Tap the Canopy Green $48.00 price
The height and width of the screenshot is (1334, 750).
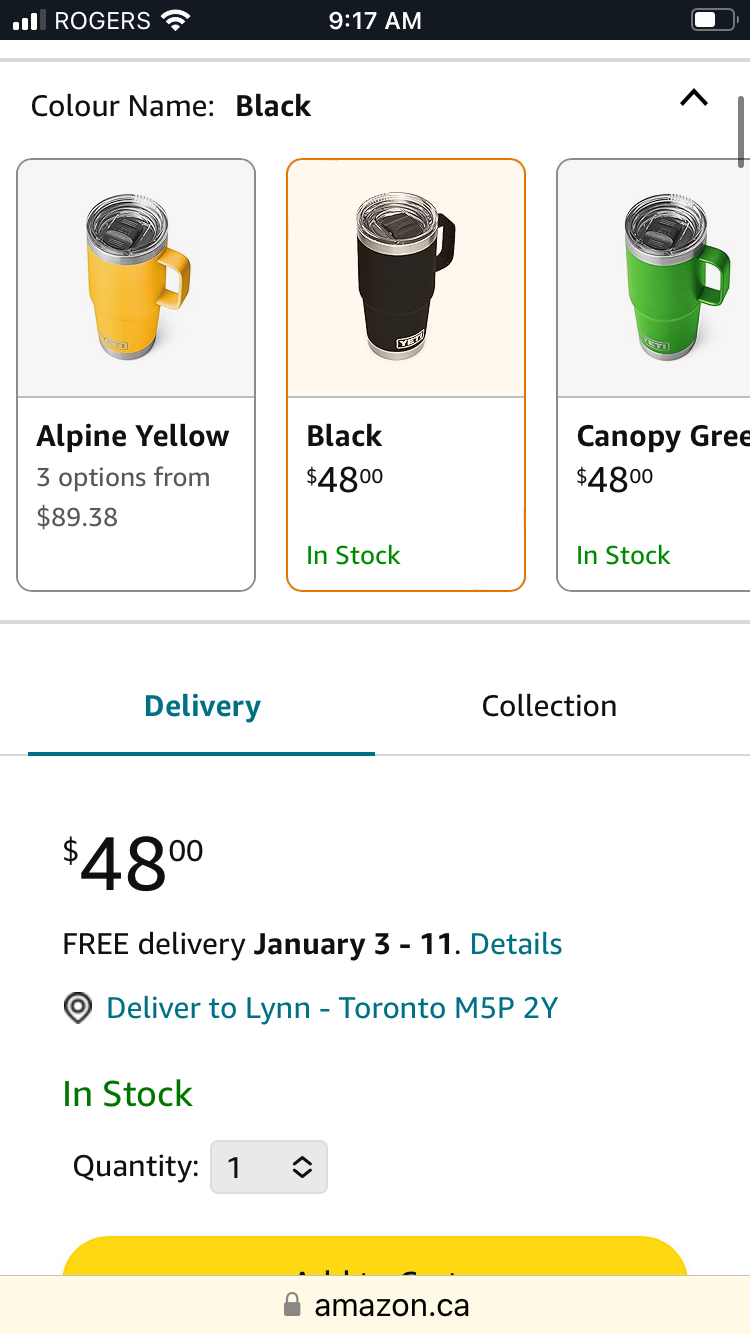(614, 479)
